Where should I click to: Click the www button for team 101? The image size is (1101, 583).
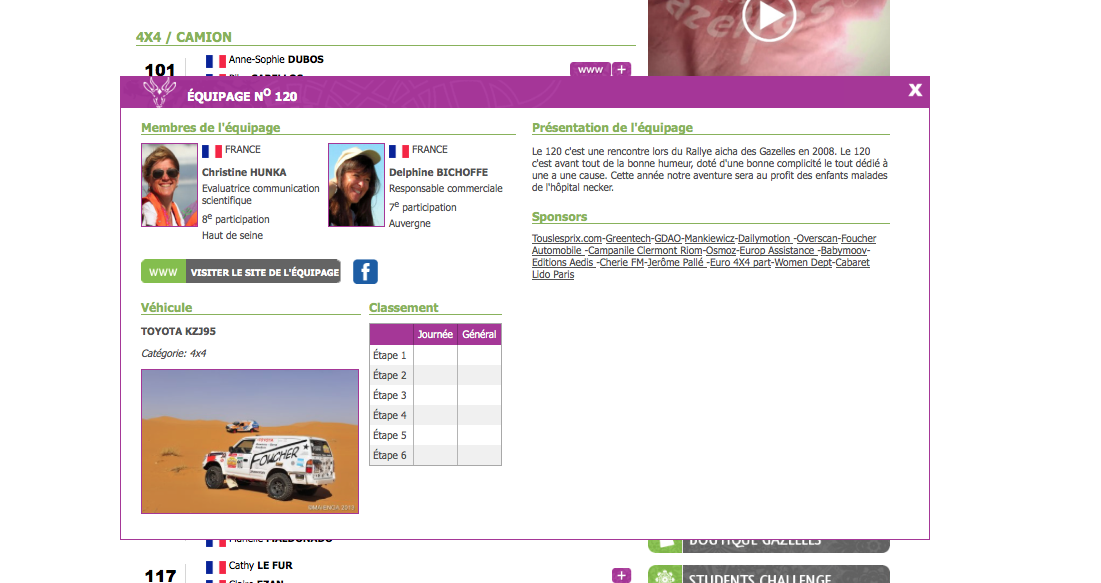[590, 70]
